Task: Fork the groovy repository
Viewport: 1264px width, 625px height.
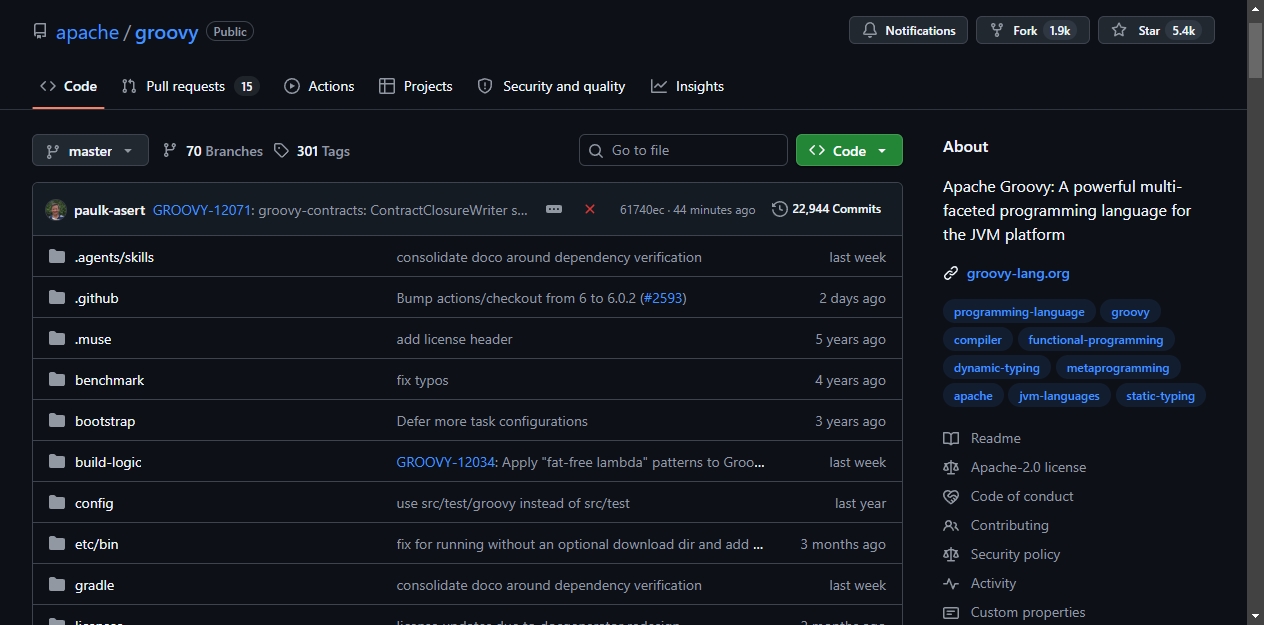Action: pyautogui.click(x=1032, y=31)
